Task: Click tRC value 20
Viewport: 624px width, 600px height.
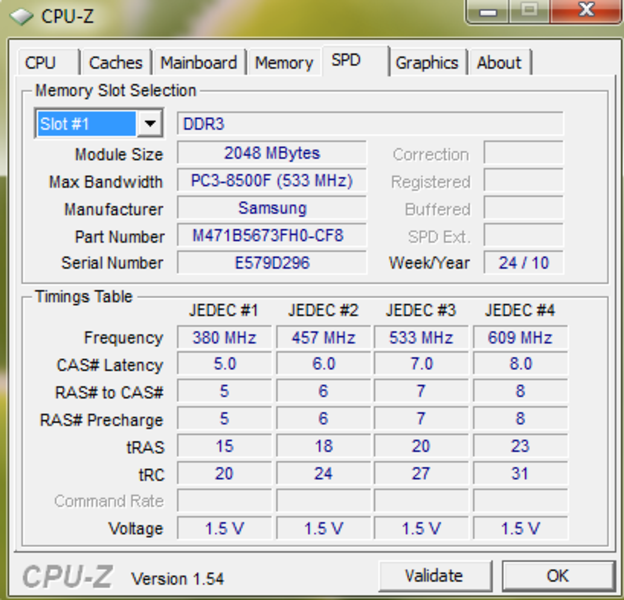Action: click(224, 473)
